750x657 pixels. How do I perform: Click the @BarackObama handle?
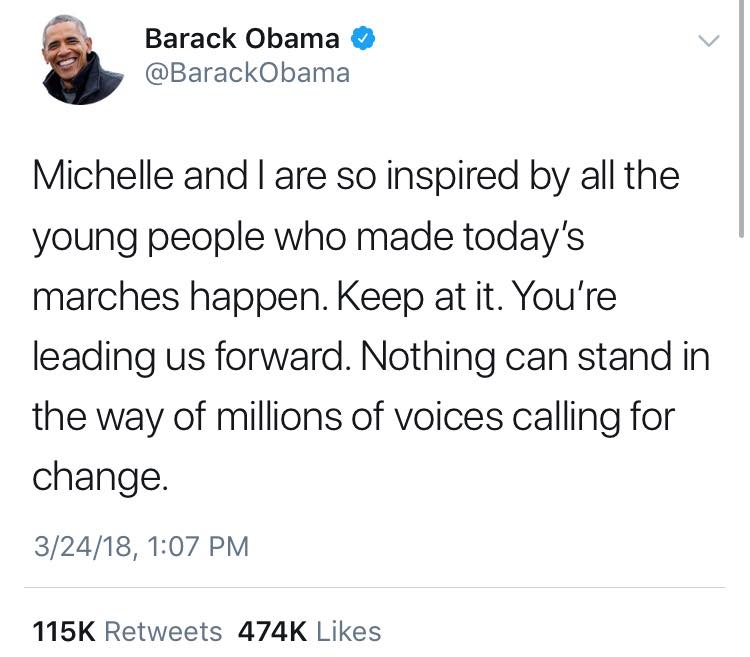pyautogui.click(x=247, y=73)
